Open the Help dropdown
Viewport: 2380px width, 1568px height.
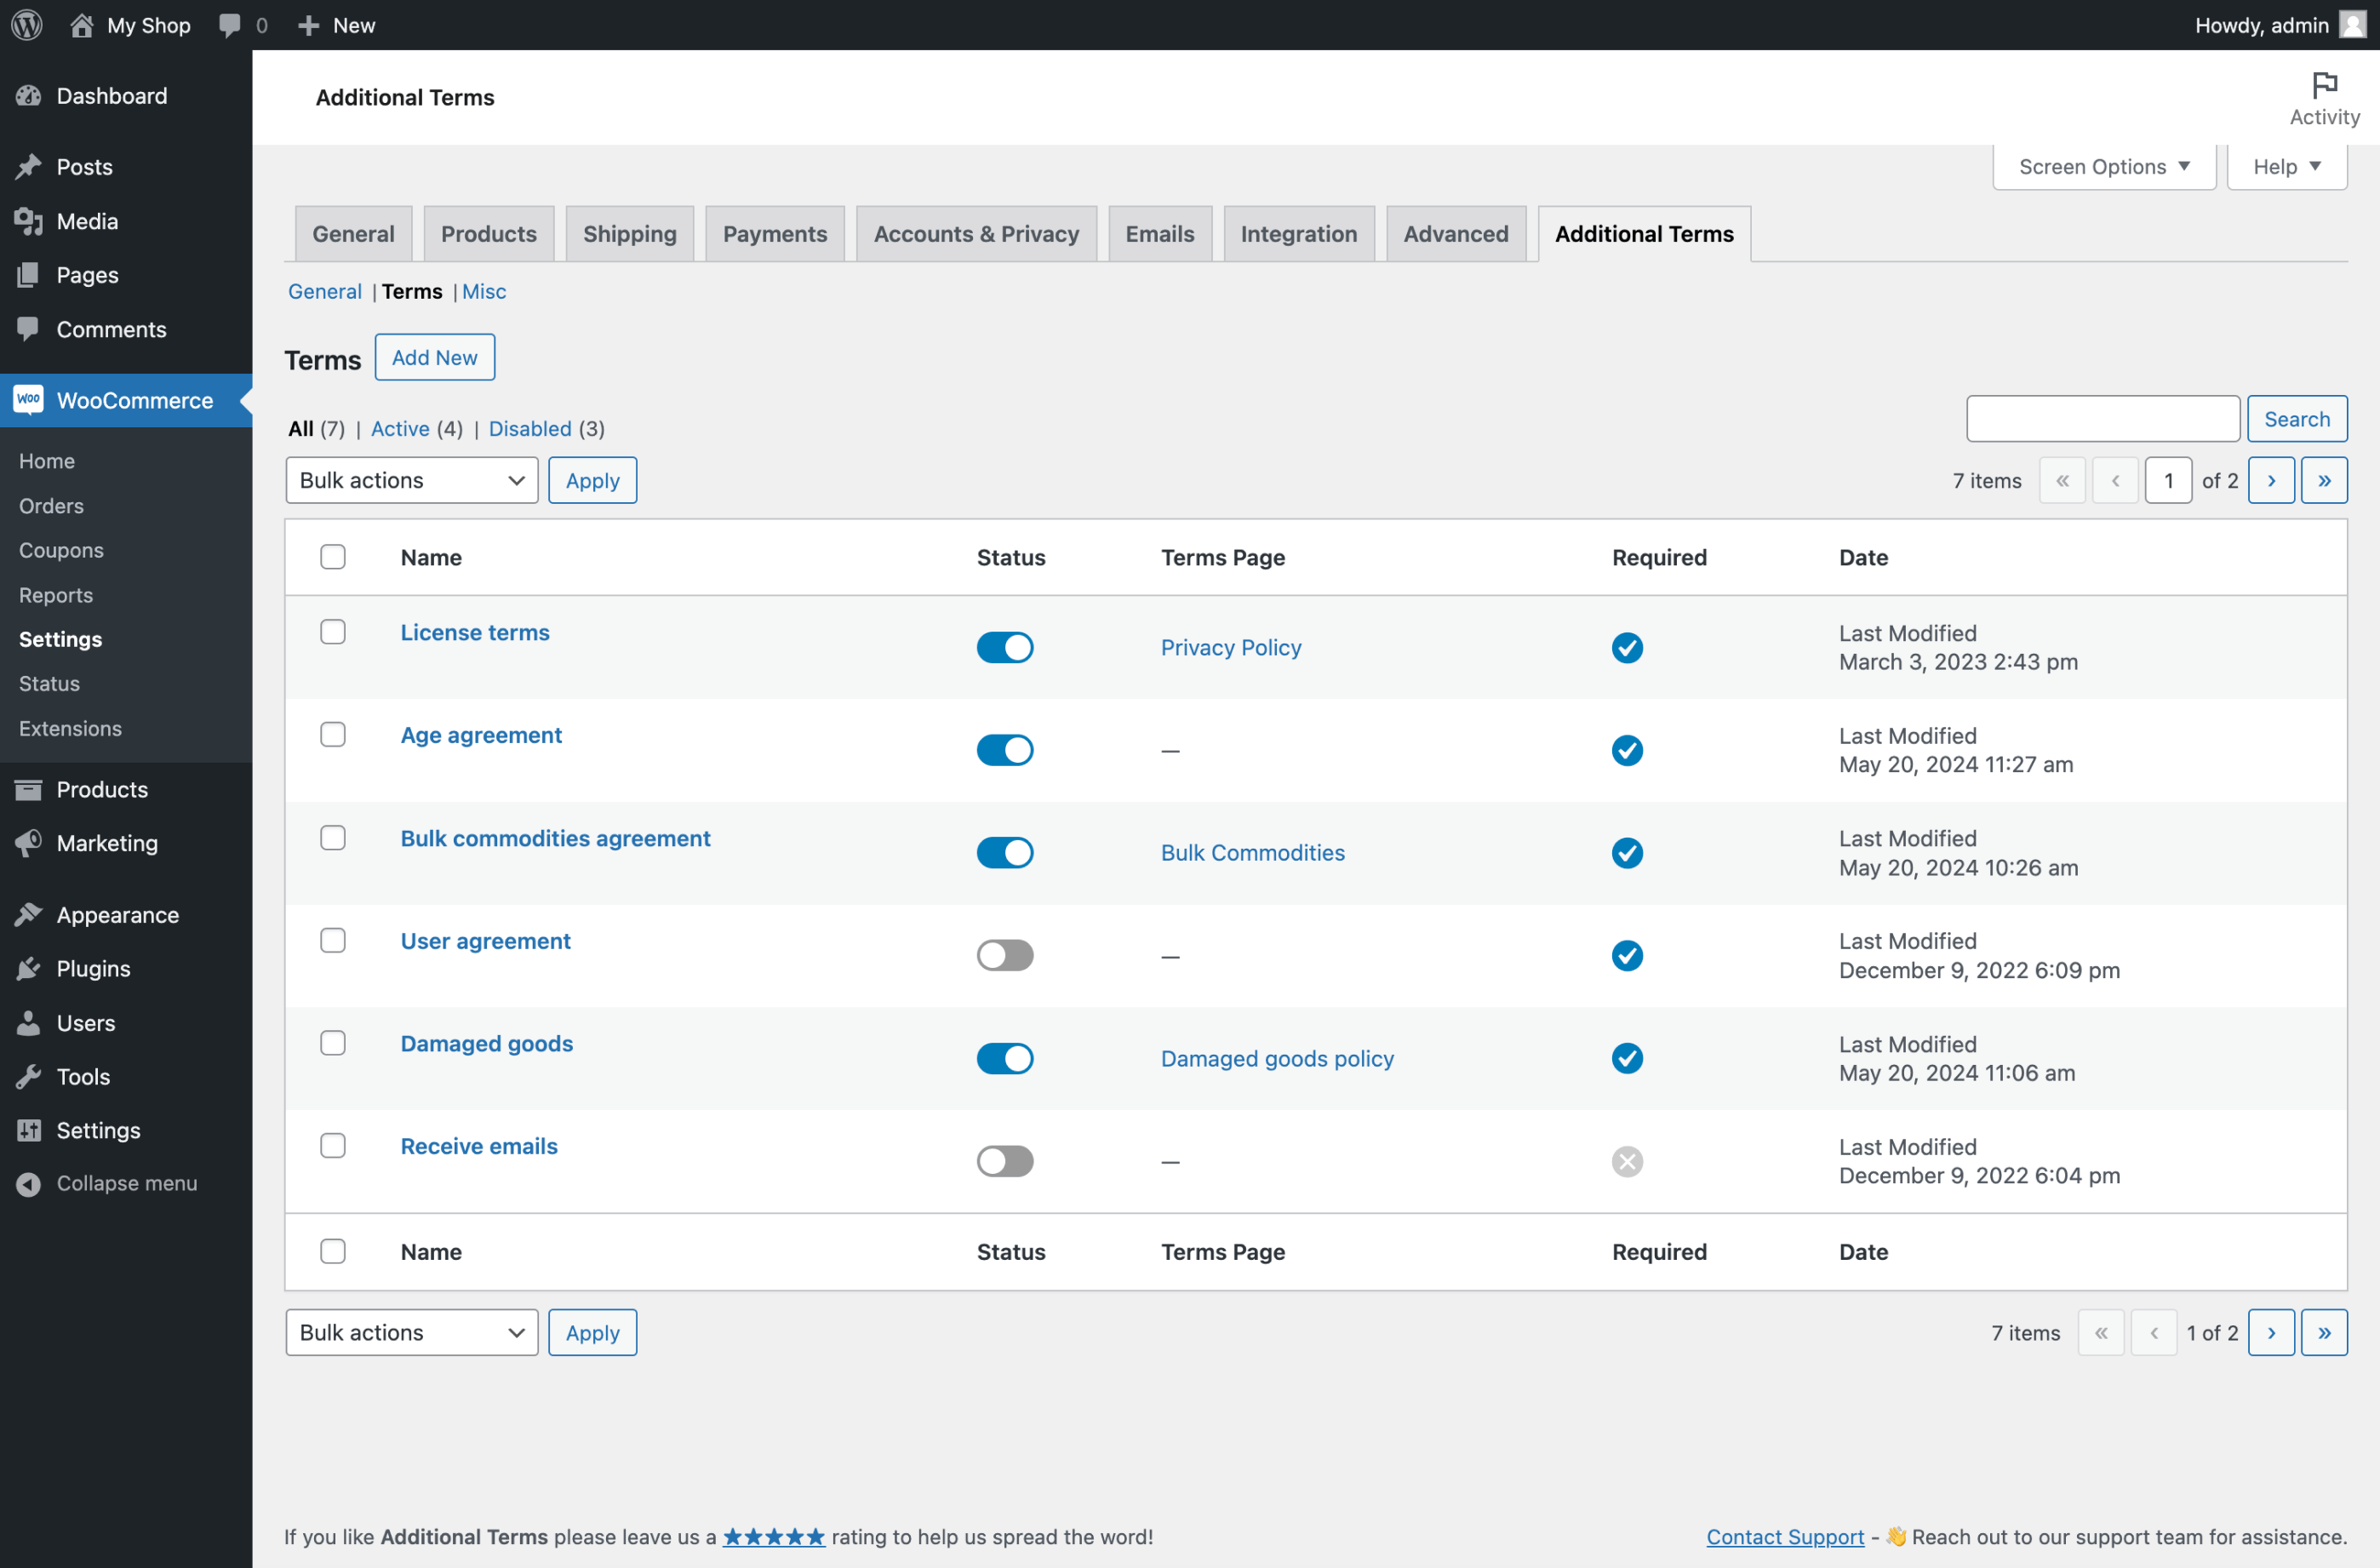click(x=2287, y=166)
